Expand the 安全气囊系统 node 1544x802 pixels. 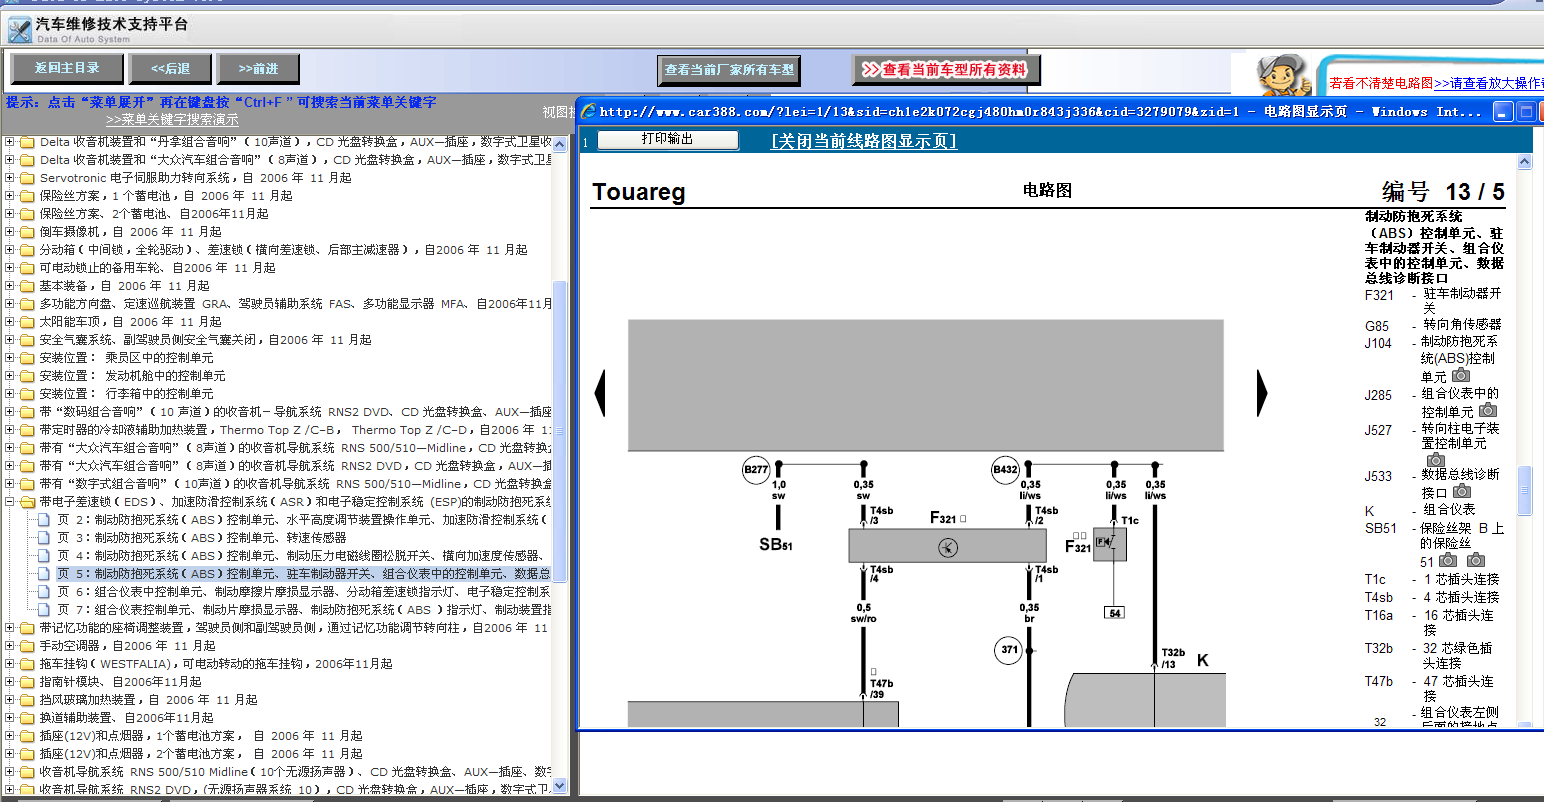pyautogui.click(x=9, y=340)
